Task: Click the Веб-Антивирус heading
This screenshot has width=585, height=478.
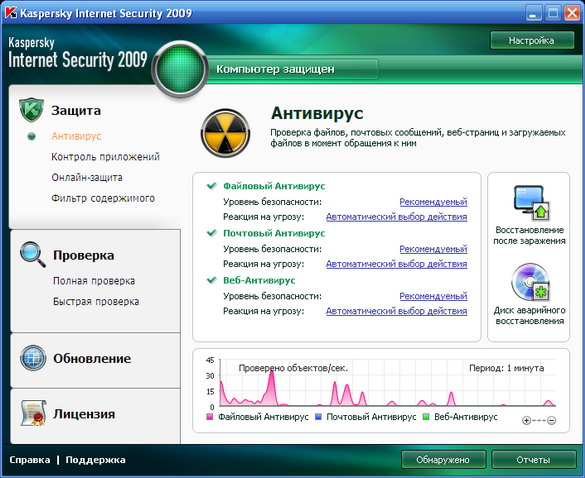Action: tap(259, 280)
